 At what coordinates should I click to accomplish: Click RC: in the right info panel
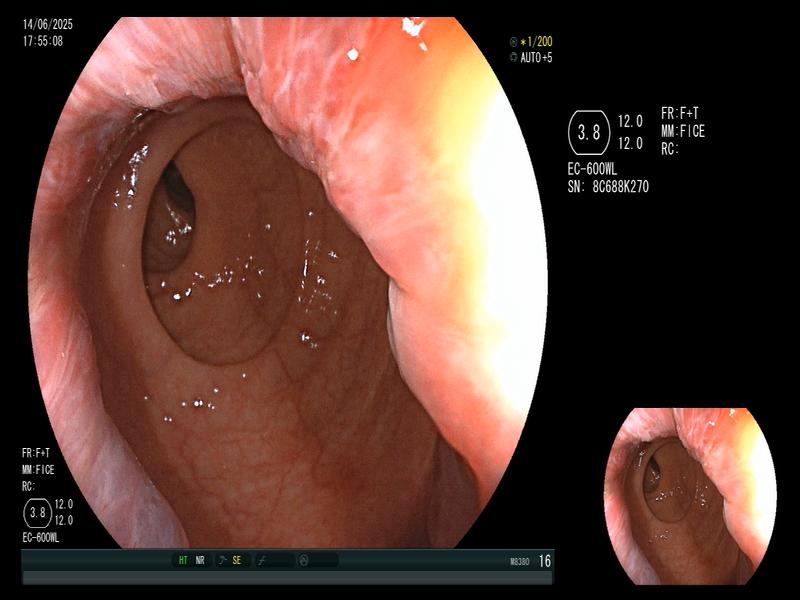670,149
